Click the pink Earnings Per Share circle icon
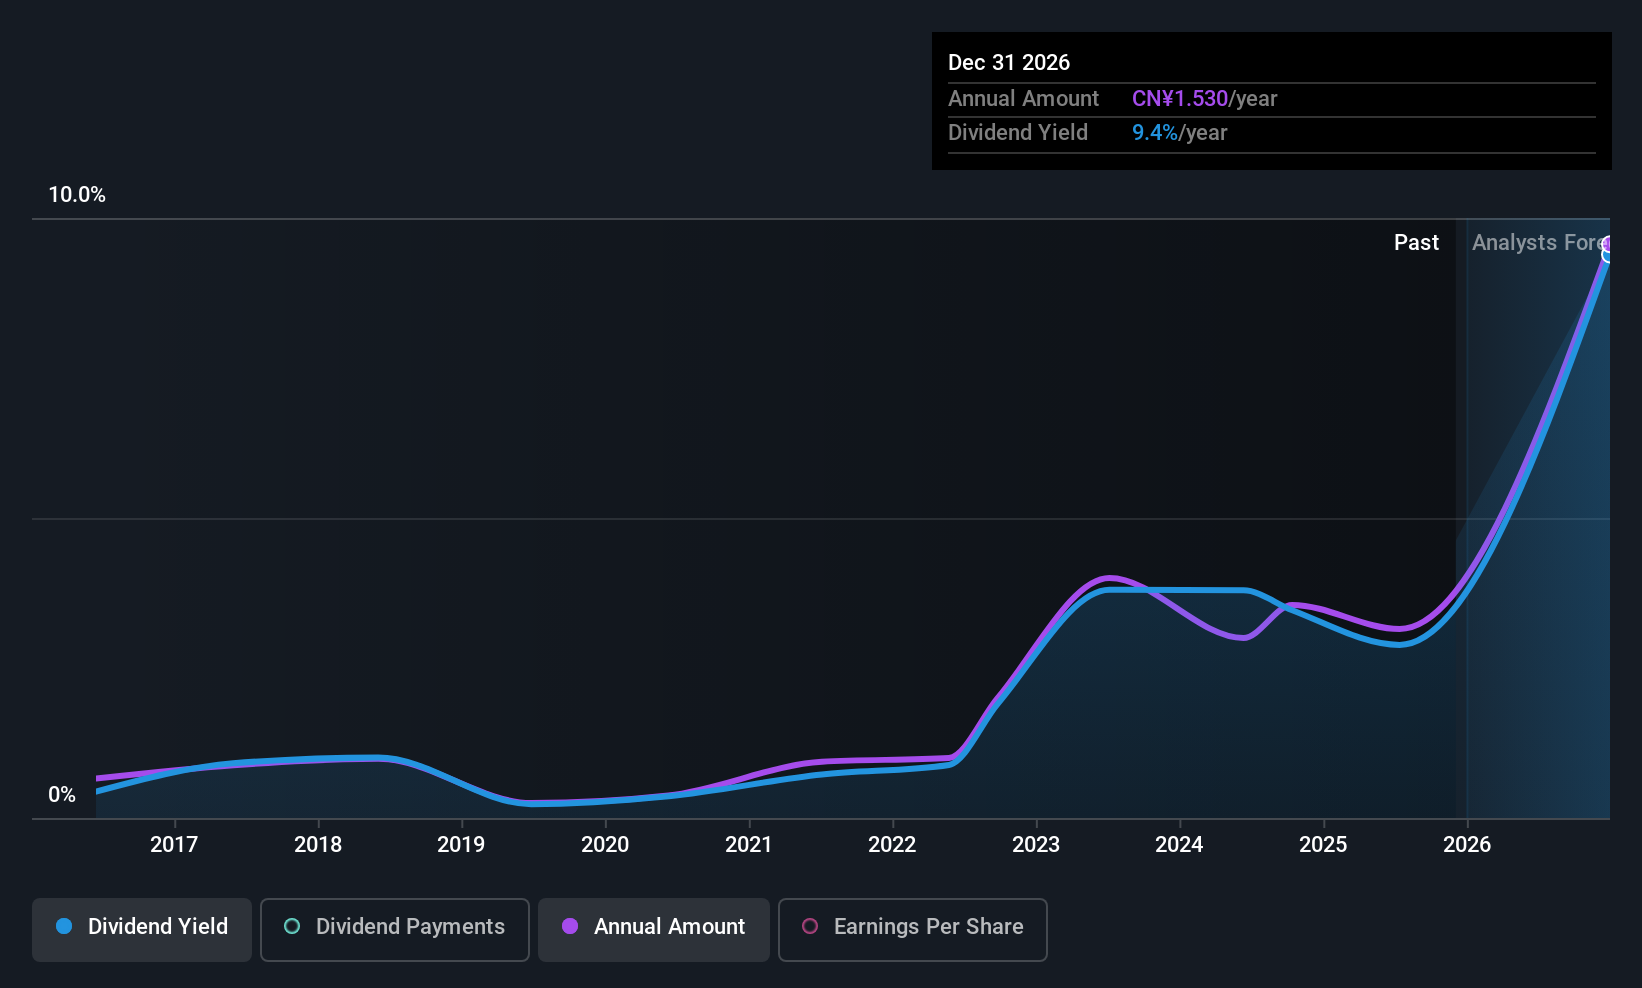1642x988 pixels. (811, 927)
